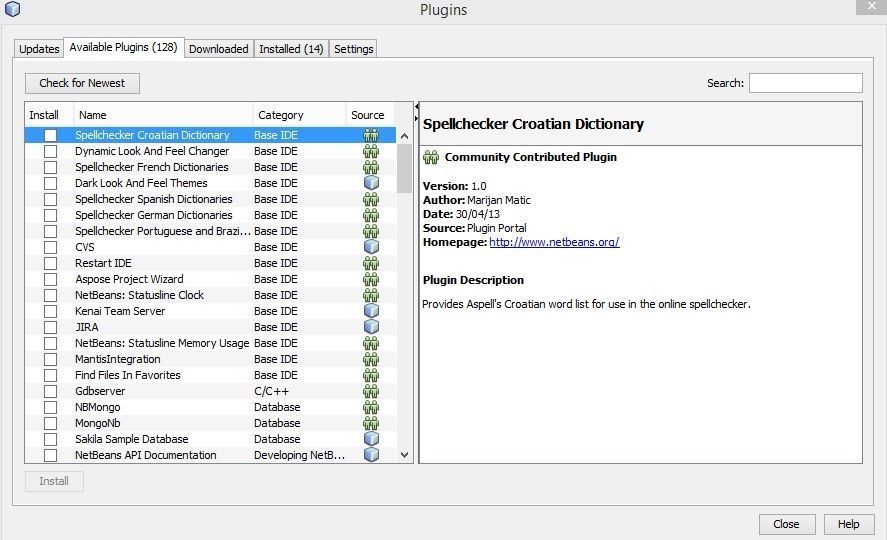This screenshot has height=540, width=887.
Task: Open the Downloaded tab
Action: click(218, 49)
